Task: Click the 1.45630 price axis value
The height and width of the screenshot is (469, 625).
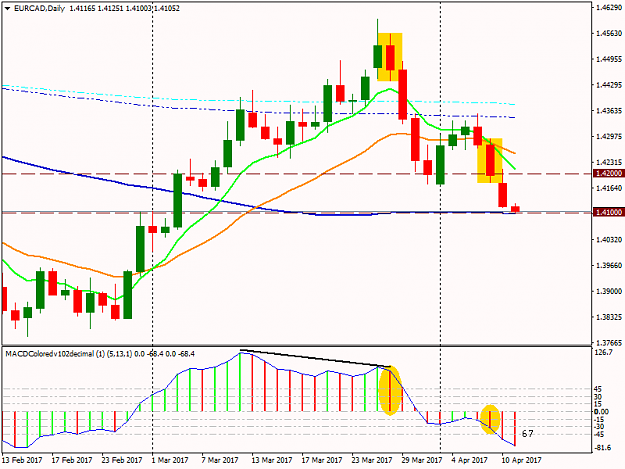Action: coord(609,33)
